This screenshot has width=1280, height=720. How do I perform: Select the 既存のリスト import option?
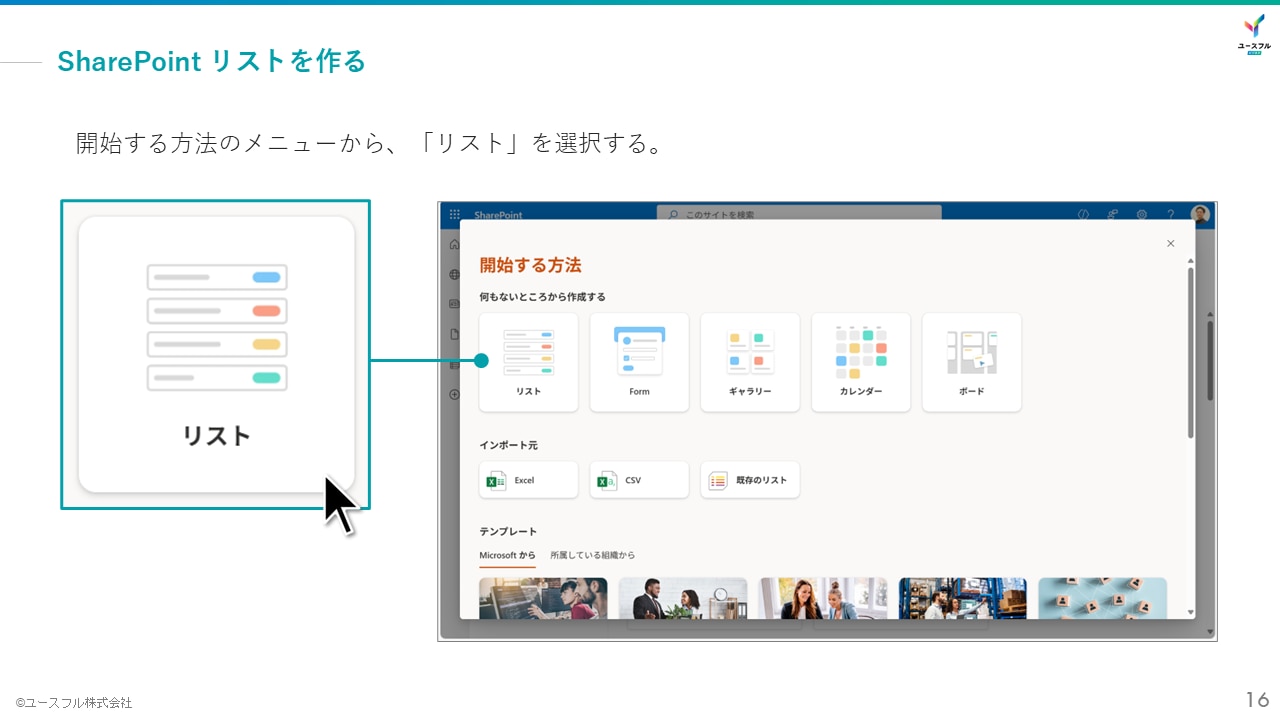point(750,480)
